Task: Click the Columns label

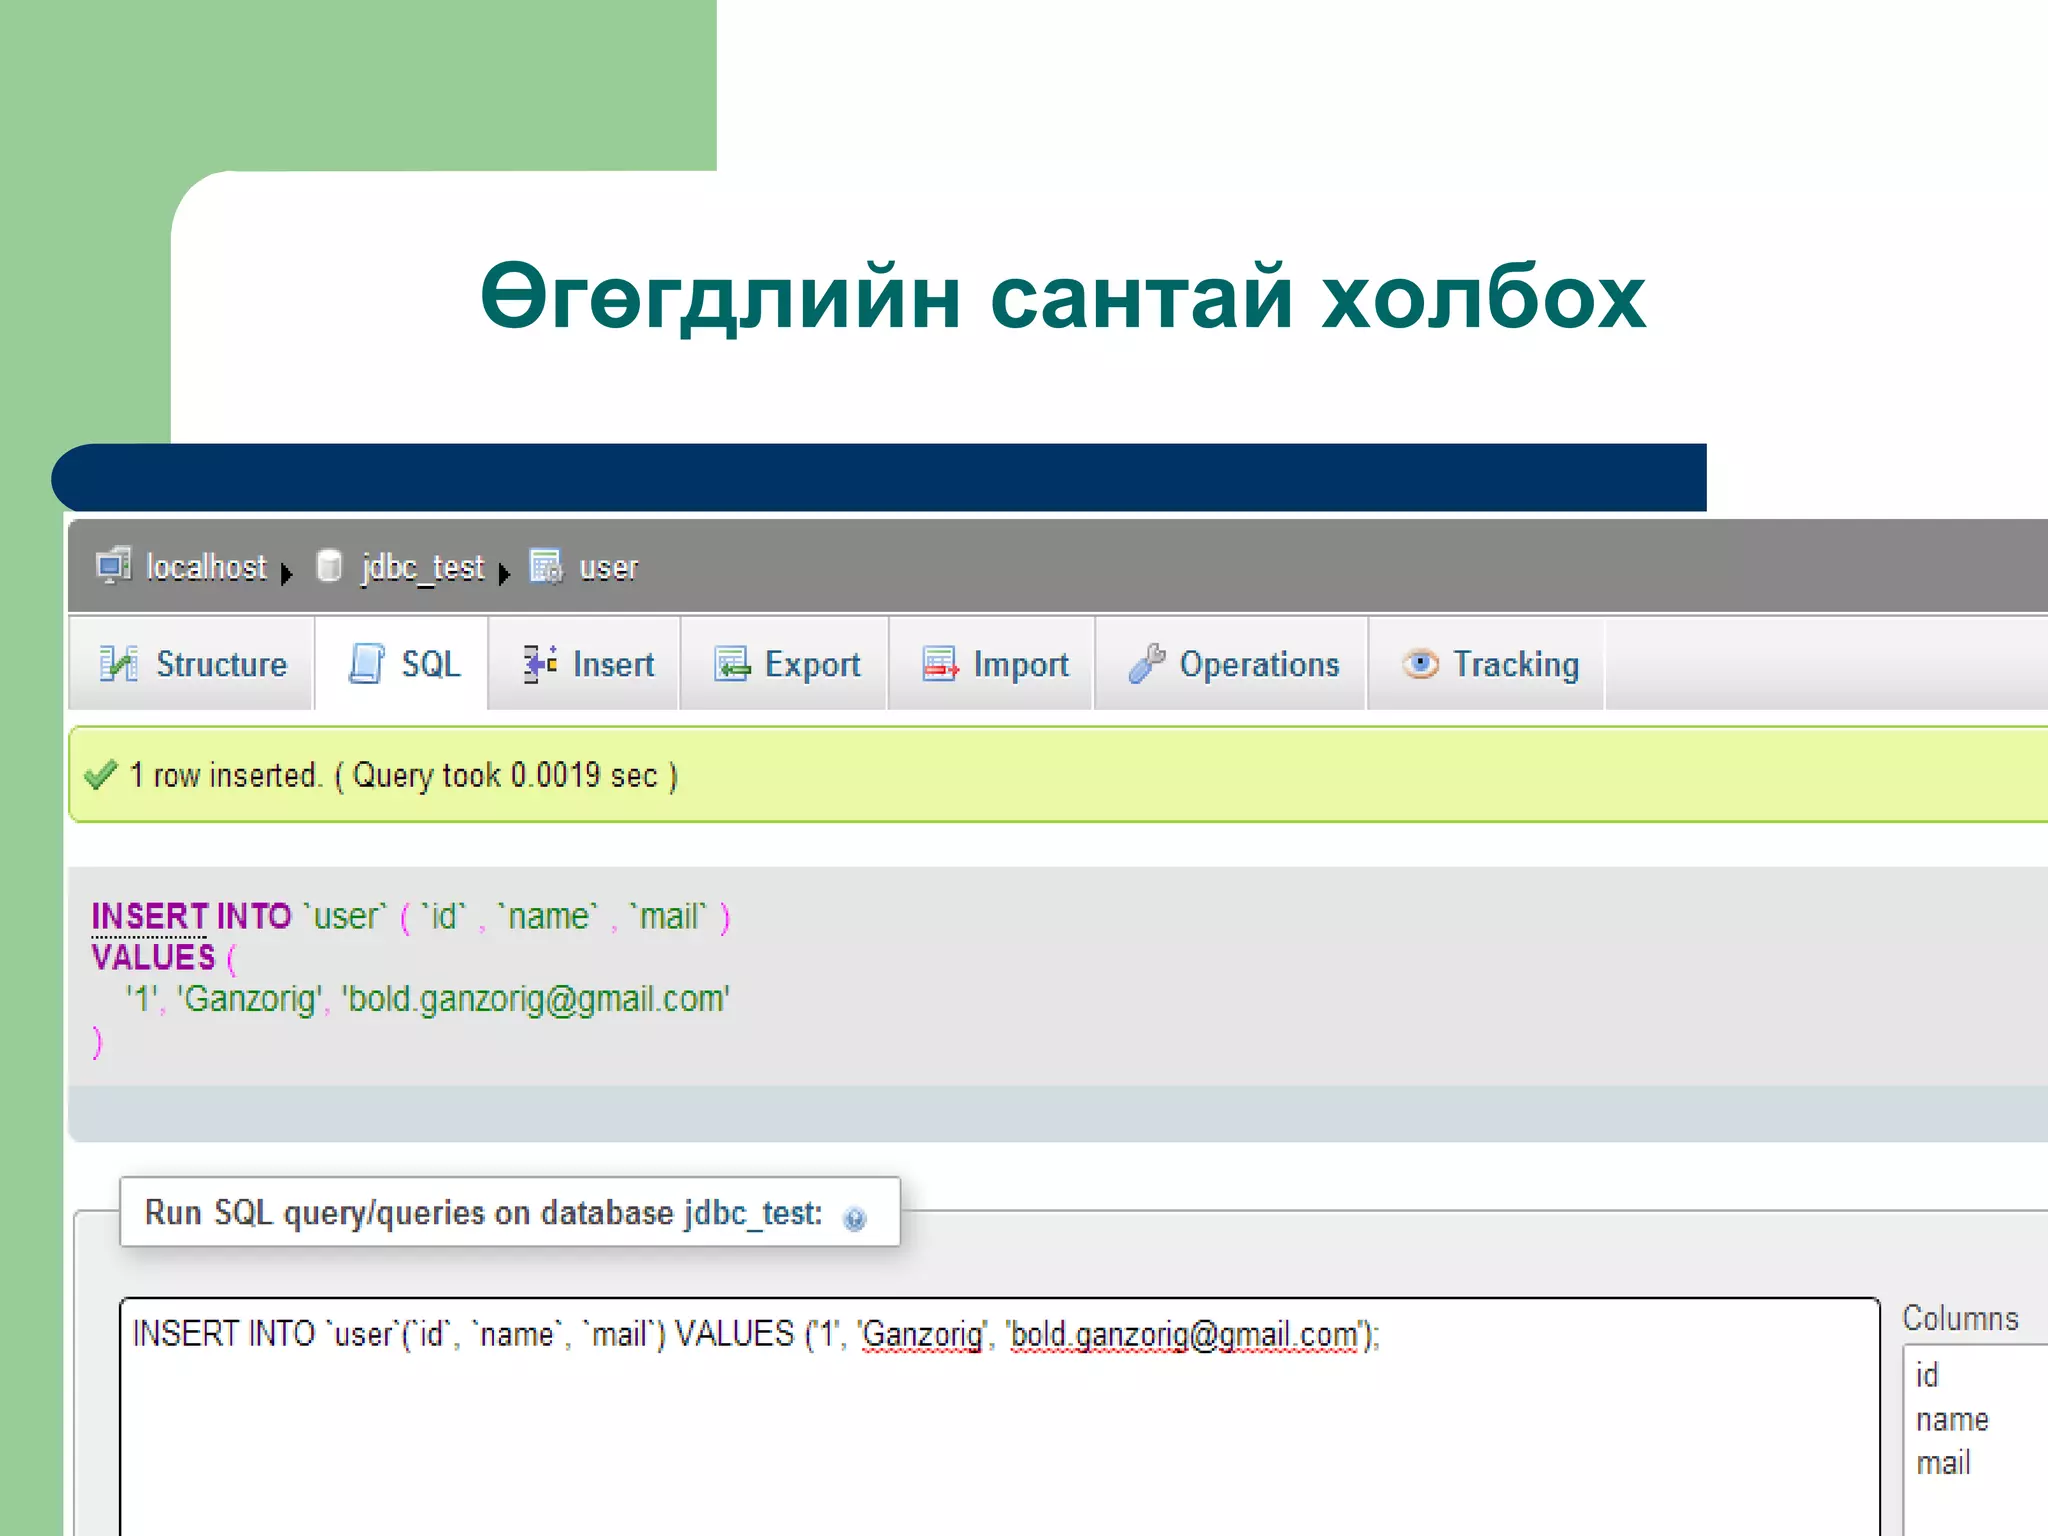Action: point(1960,1318)
